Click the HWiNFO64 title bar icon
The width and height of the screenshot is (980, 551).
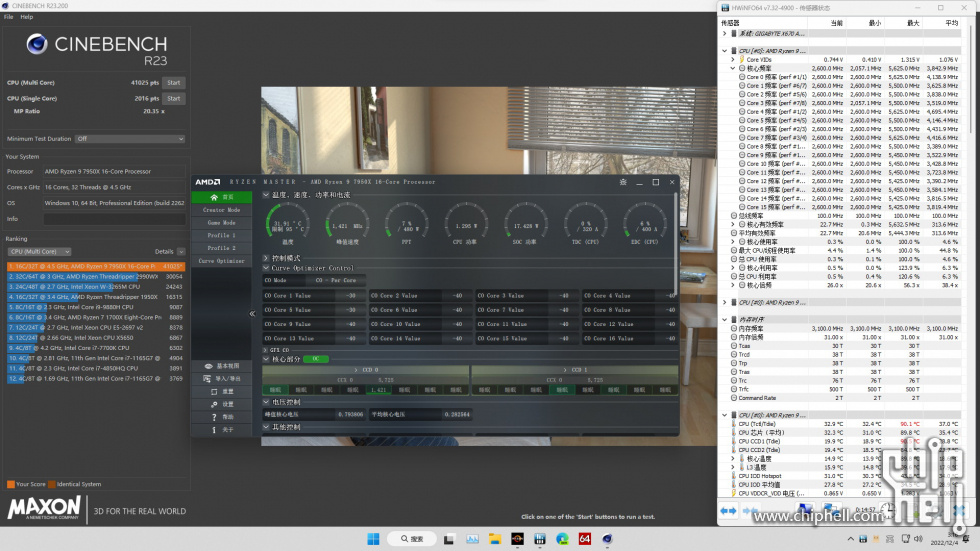click(725, 7)
